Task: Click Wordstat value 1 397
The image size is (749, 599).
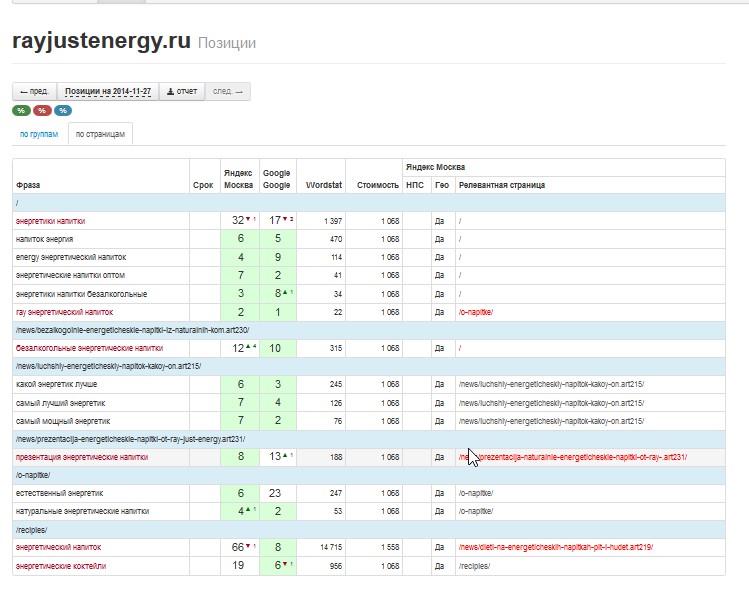Action: click(332, 221)
